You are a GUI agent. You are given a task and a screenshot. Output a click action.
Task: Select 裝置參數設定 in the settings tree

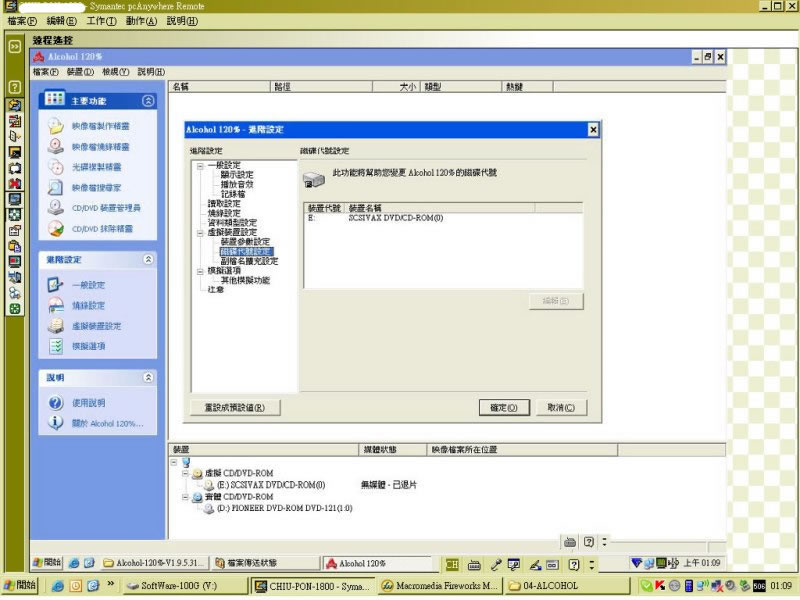(x=245, y=242)
